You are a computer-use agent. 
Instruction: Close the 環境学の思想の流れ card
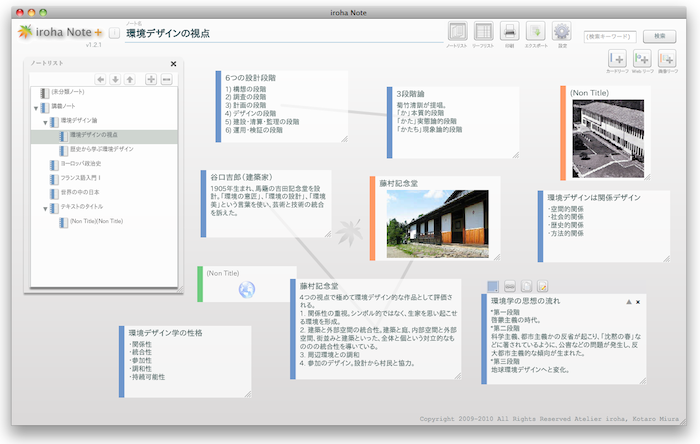tap(638, 302)
